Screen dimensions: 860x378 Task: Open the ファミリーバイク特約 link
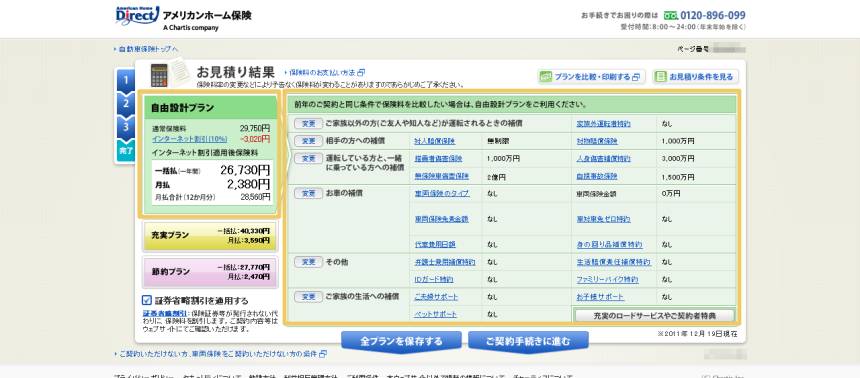[x=607, y=280]
